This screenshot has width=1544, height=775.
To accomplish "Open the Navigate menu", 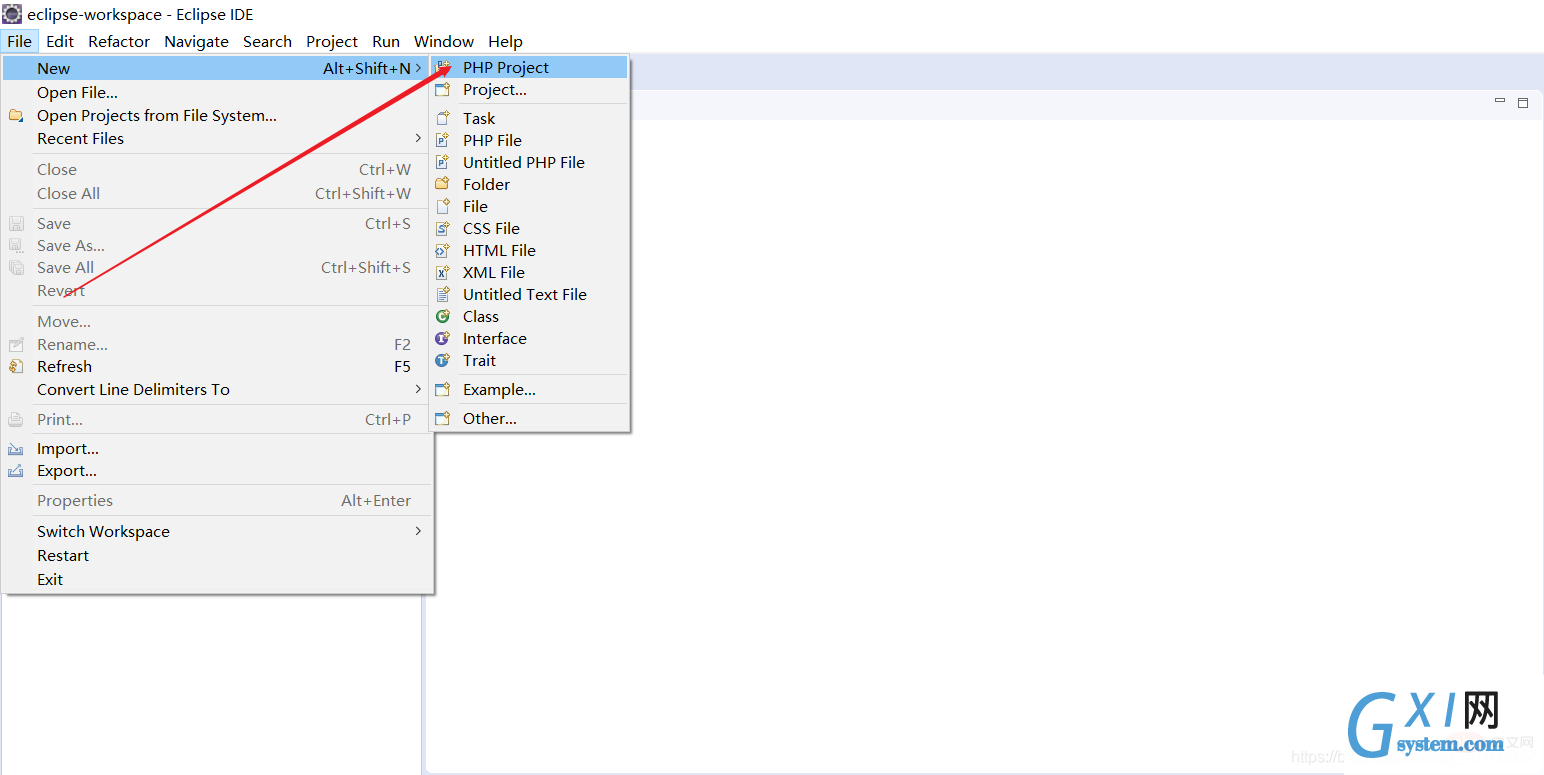I will tap(196, 41).
